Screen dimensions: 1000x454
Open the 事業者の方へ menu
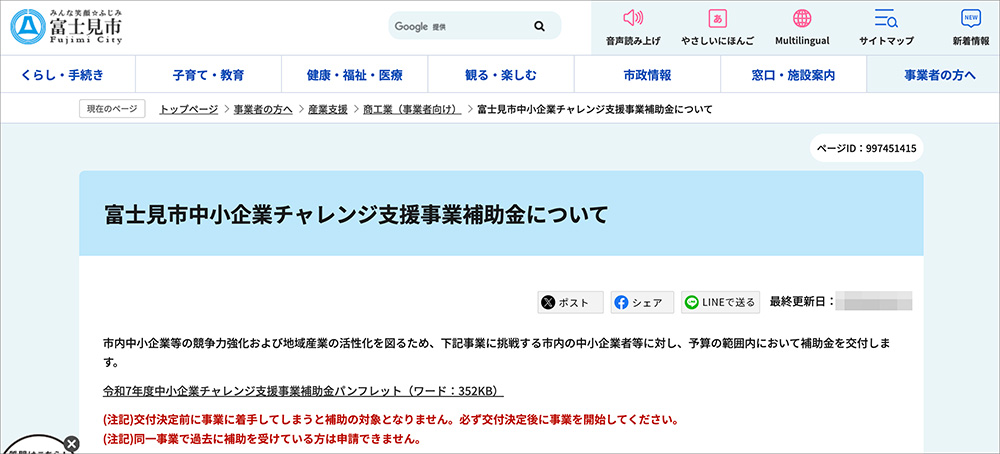coord(934,75)
